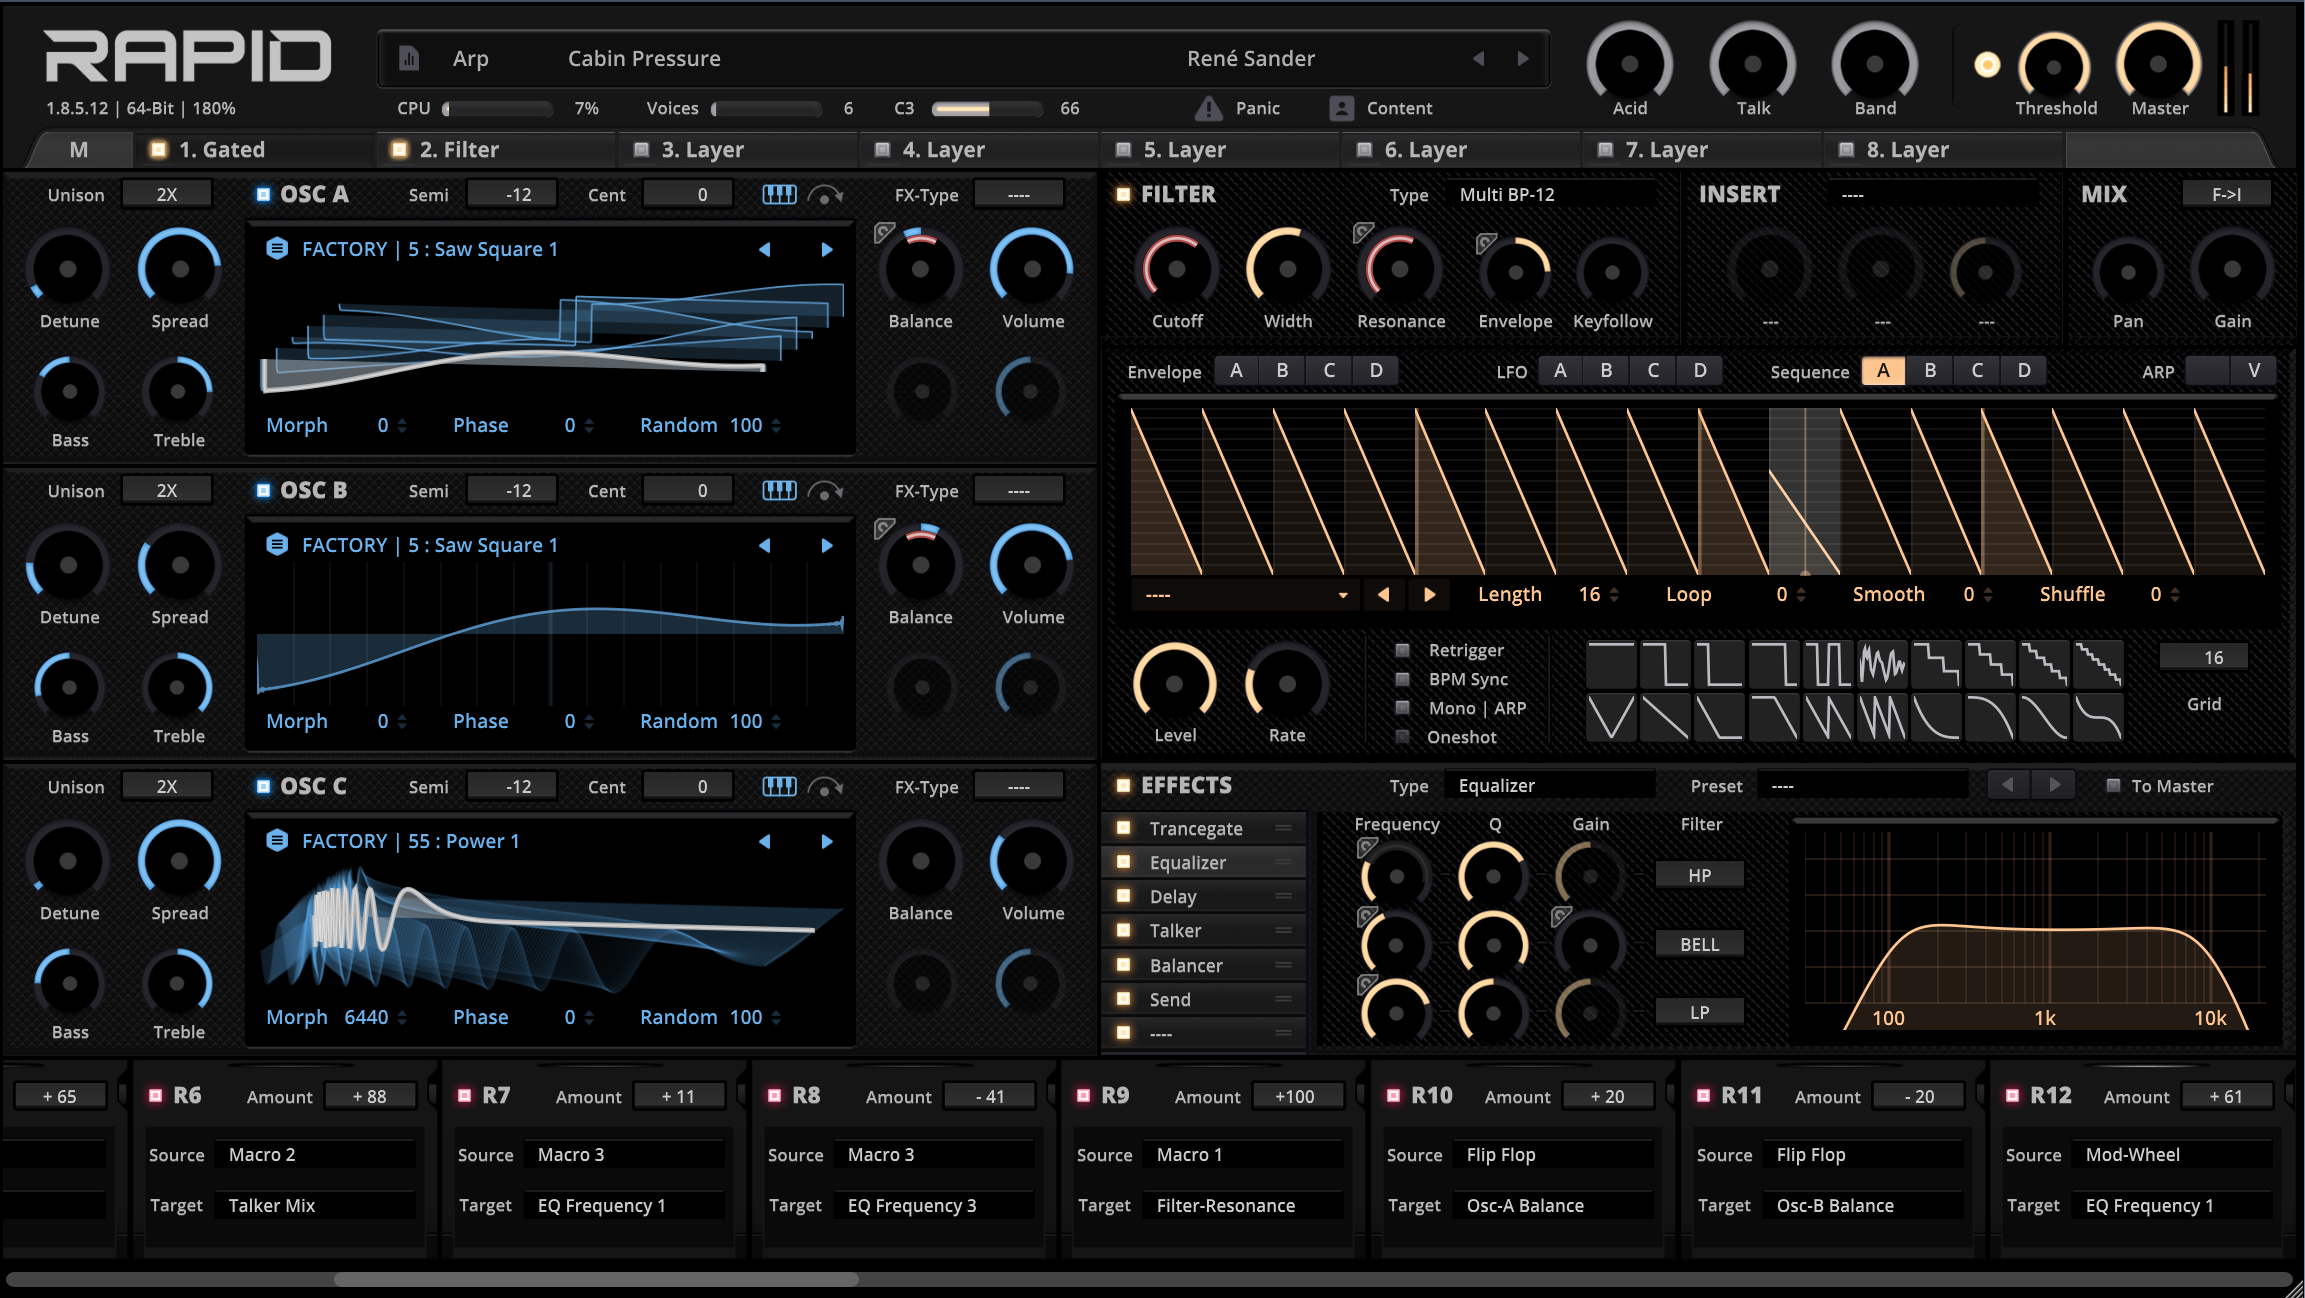Open the MIX routing F->I dropdown
2305x1298 pixels.
click(x=2226, y=194)
